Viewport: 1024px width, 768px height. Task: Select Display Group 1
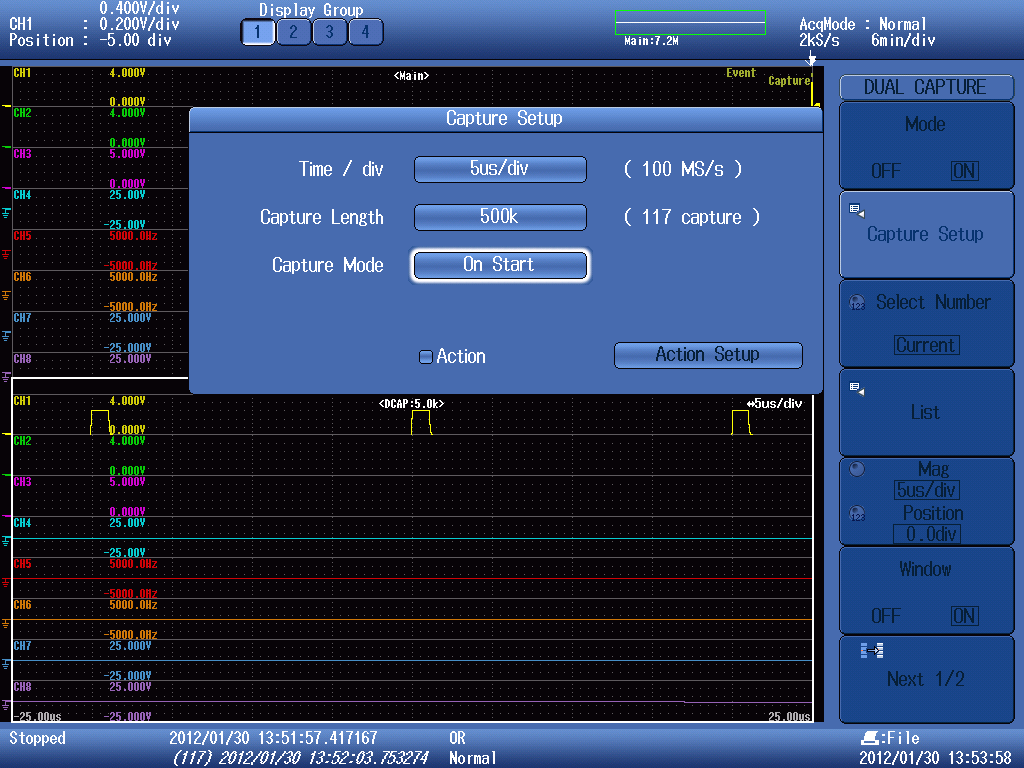click(257, 32)
